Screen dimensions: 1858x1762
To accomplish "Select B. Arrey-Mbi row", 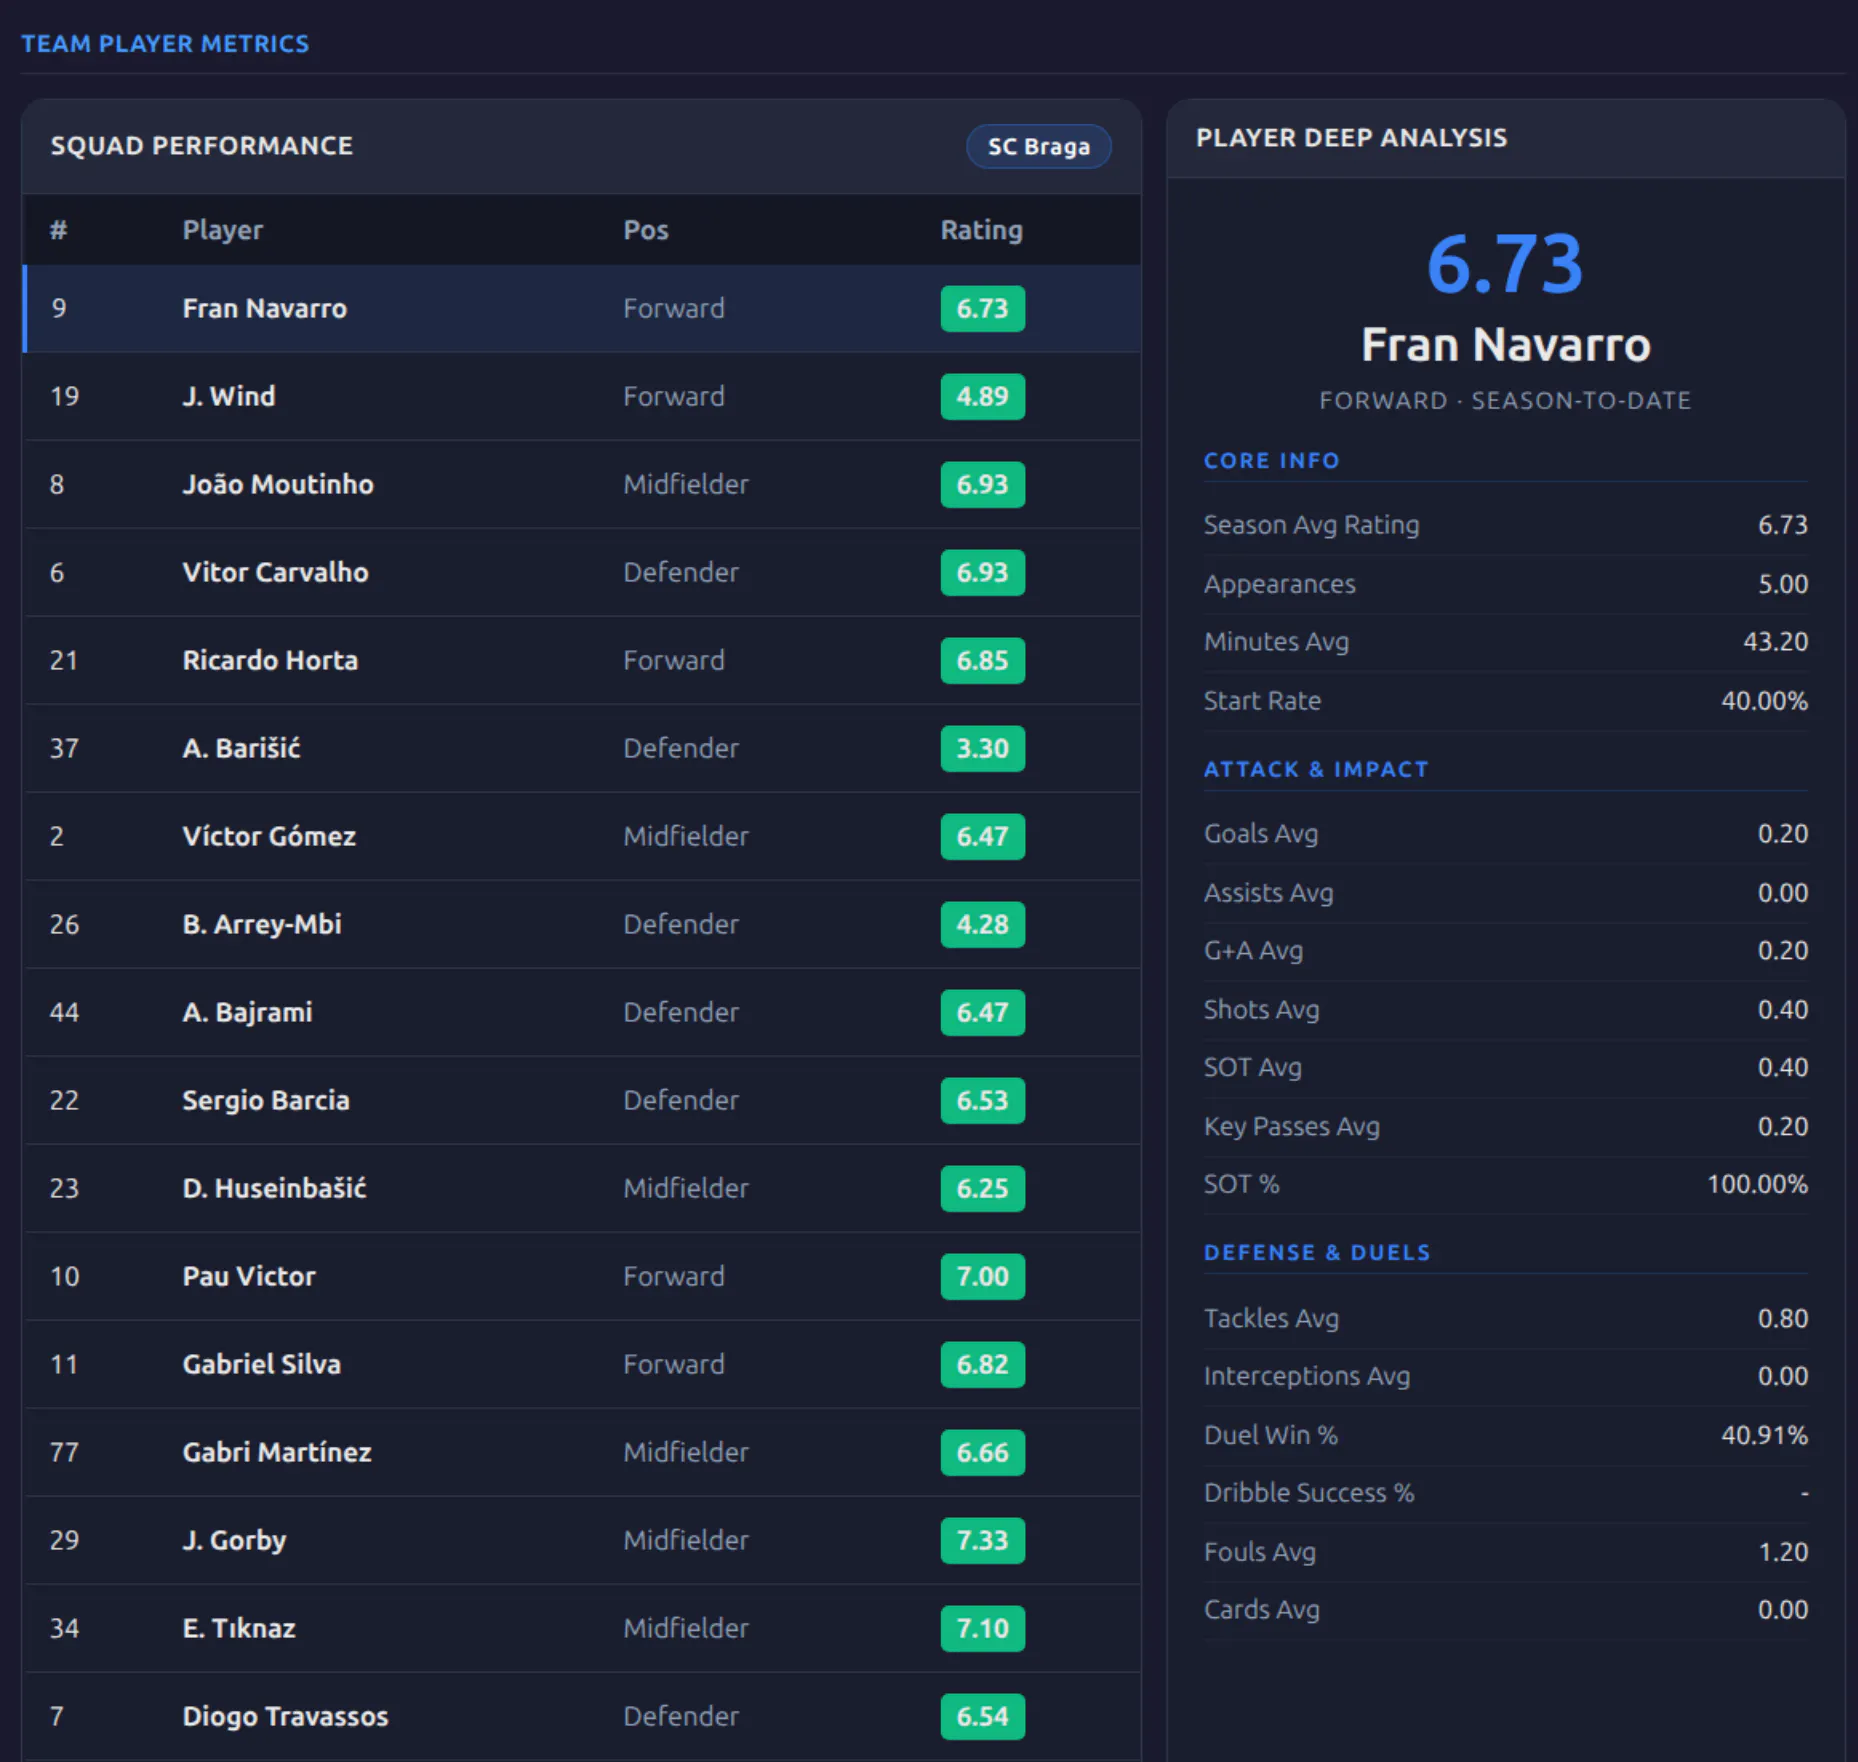I will click(x=582, y=924).
